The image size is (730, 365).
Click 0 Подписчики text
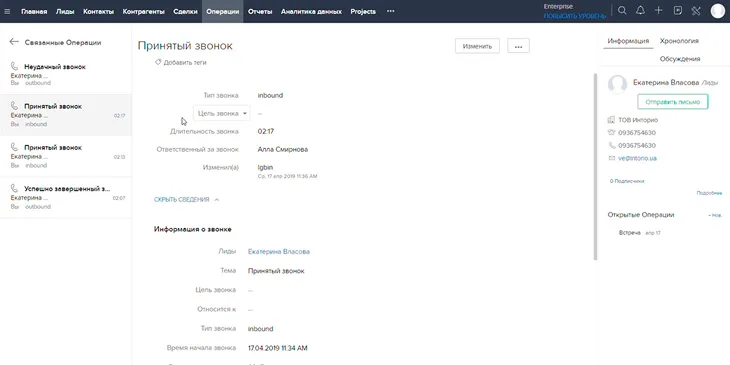[x=627, y=181]
